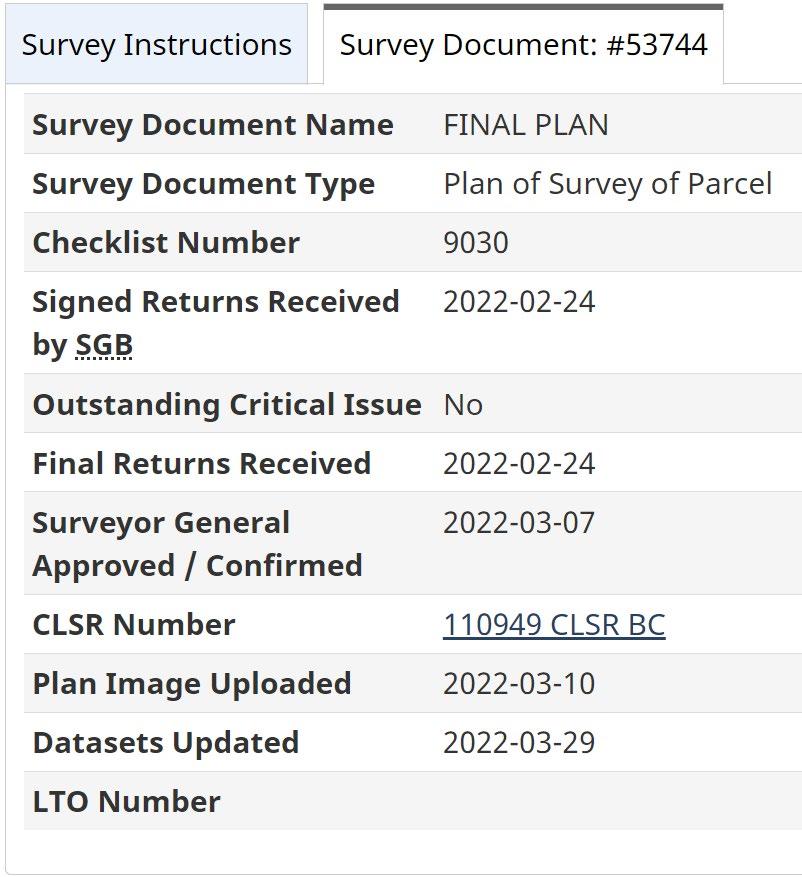Click the Outstanding Critical Issue label
This screenshot has width=802, height=877.
(x=227, y=405)
